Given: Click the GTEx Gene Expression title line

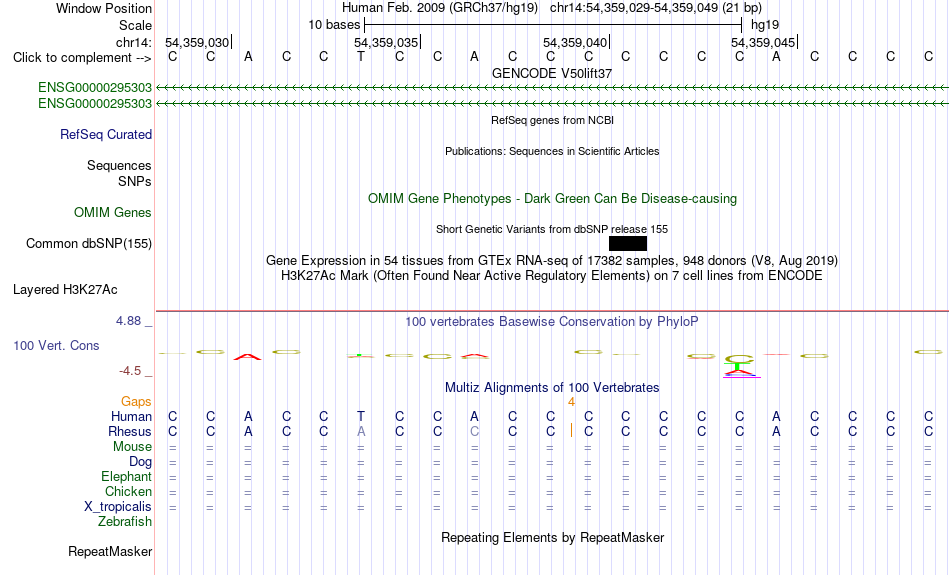Looking at the screenshot, I should click(x=552, y=261).
